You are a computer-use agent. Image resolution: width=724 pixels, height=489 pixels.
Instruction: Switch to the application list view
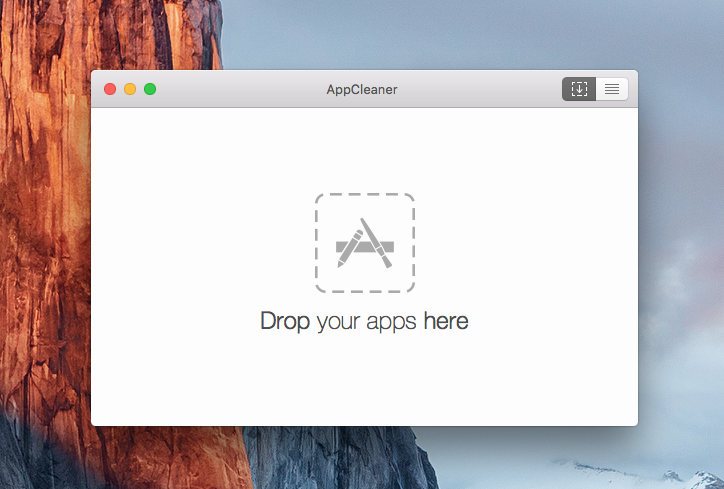pyautogui.click(x=612, y=89)
